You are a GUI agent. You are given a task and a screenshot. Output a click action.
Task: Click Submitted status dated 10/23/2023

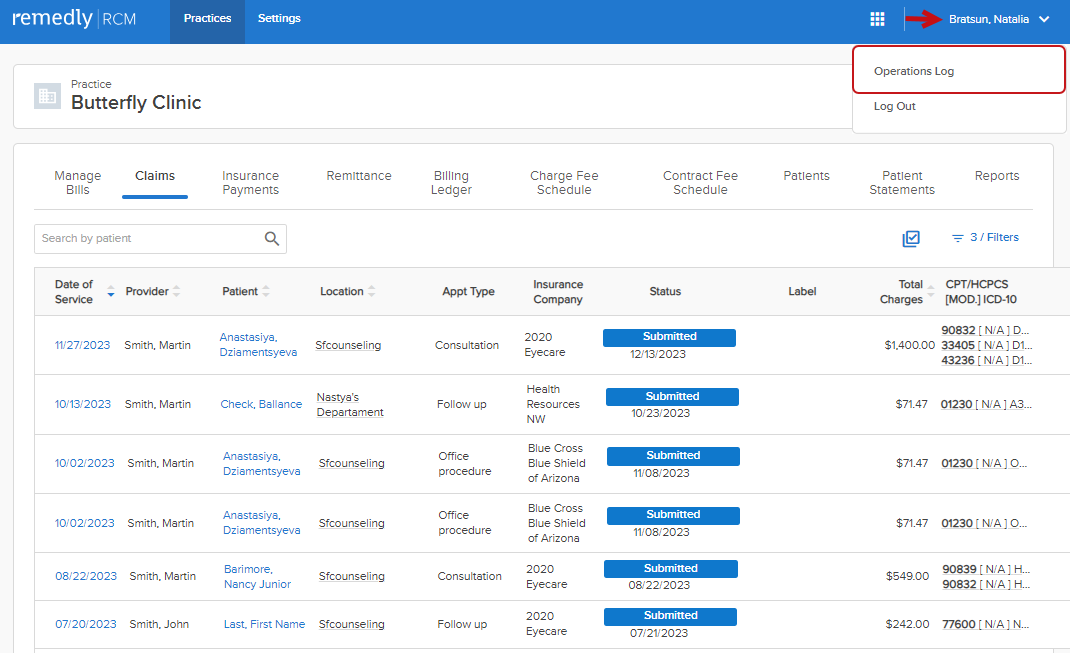[672, 396]
